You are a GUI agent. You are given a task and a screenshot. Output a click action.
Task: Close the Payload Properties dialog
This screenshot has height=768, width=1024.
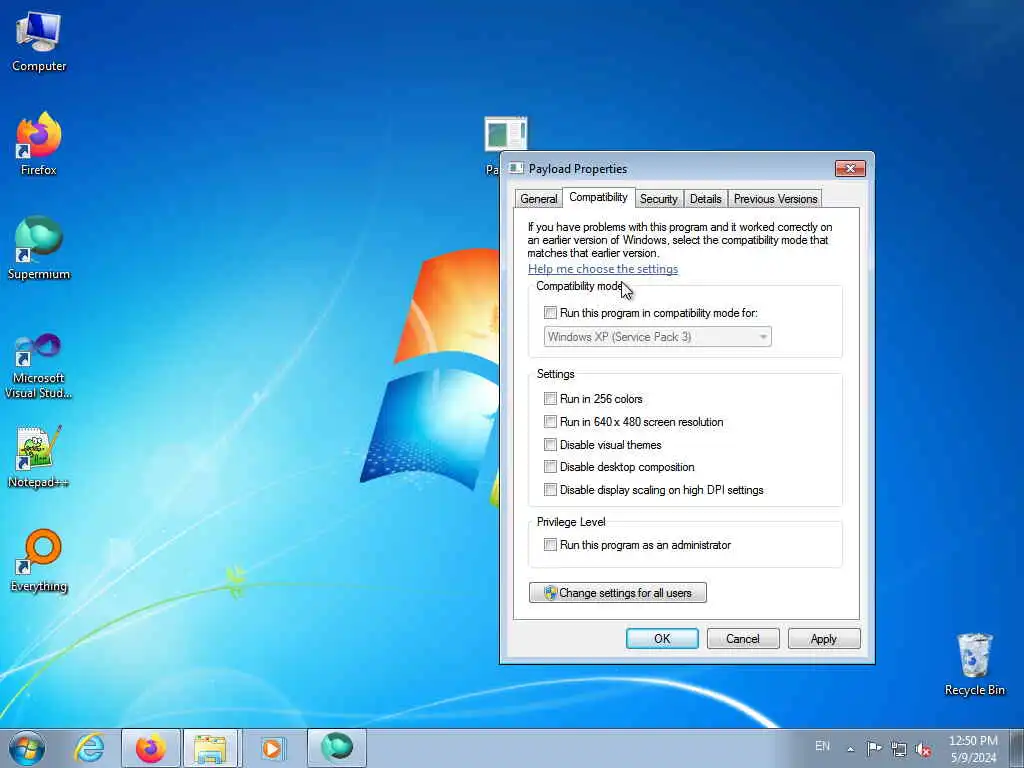[850, 168]
